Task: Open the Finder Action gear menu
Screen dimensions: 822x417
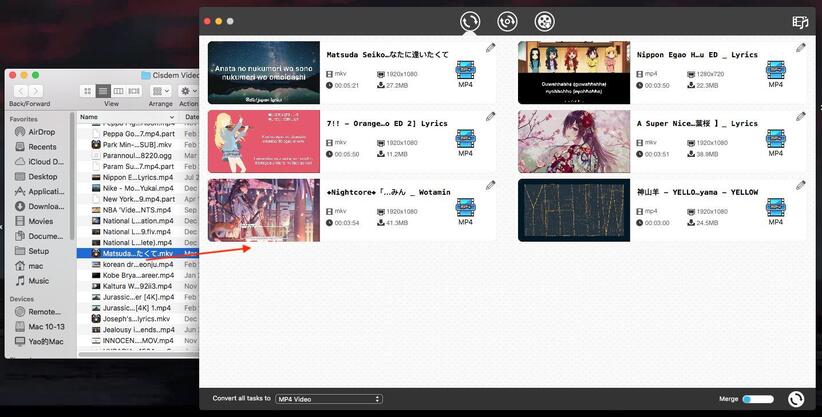Action: 188,91
